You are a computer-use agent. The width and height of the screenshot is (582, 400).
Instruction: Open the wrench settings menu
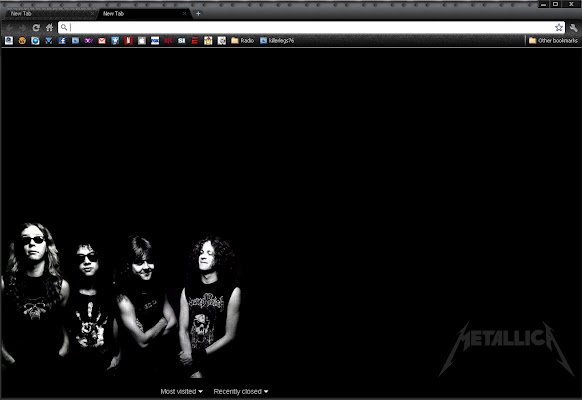pos(574,28)
